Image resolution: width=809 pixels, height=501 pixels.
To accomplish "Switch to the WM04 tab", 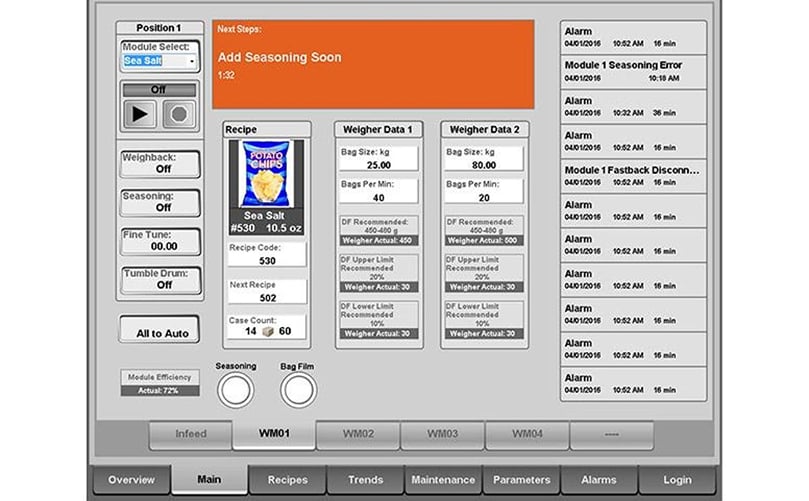I will [527, 435].
